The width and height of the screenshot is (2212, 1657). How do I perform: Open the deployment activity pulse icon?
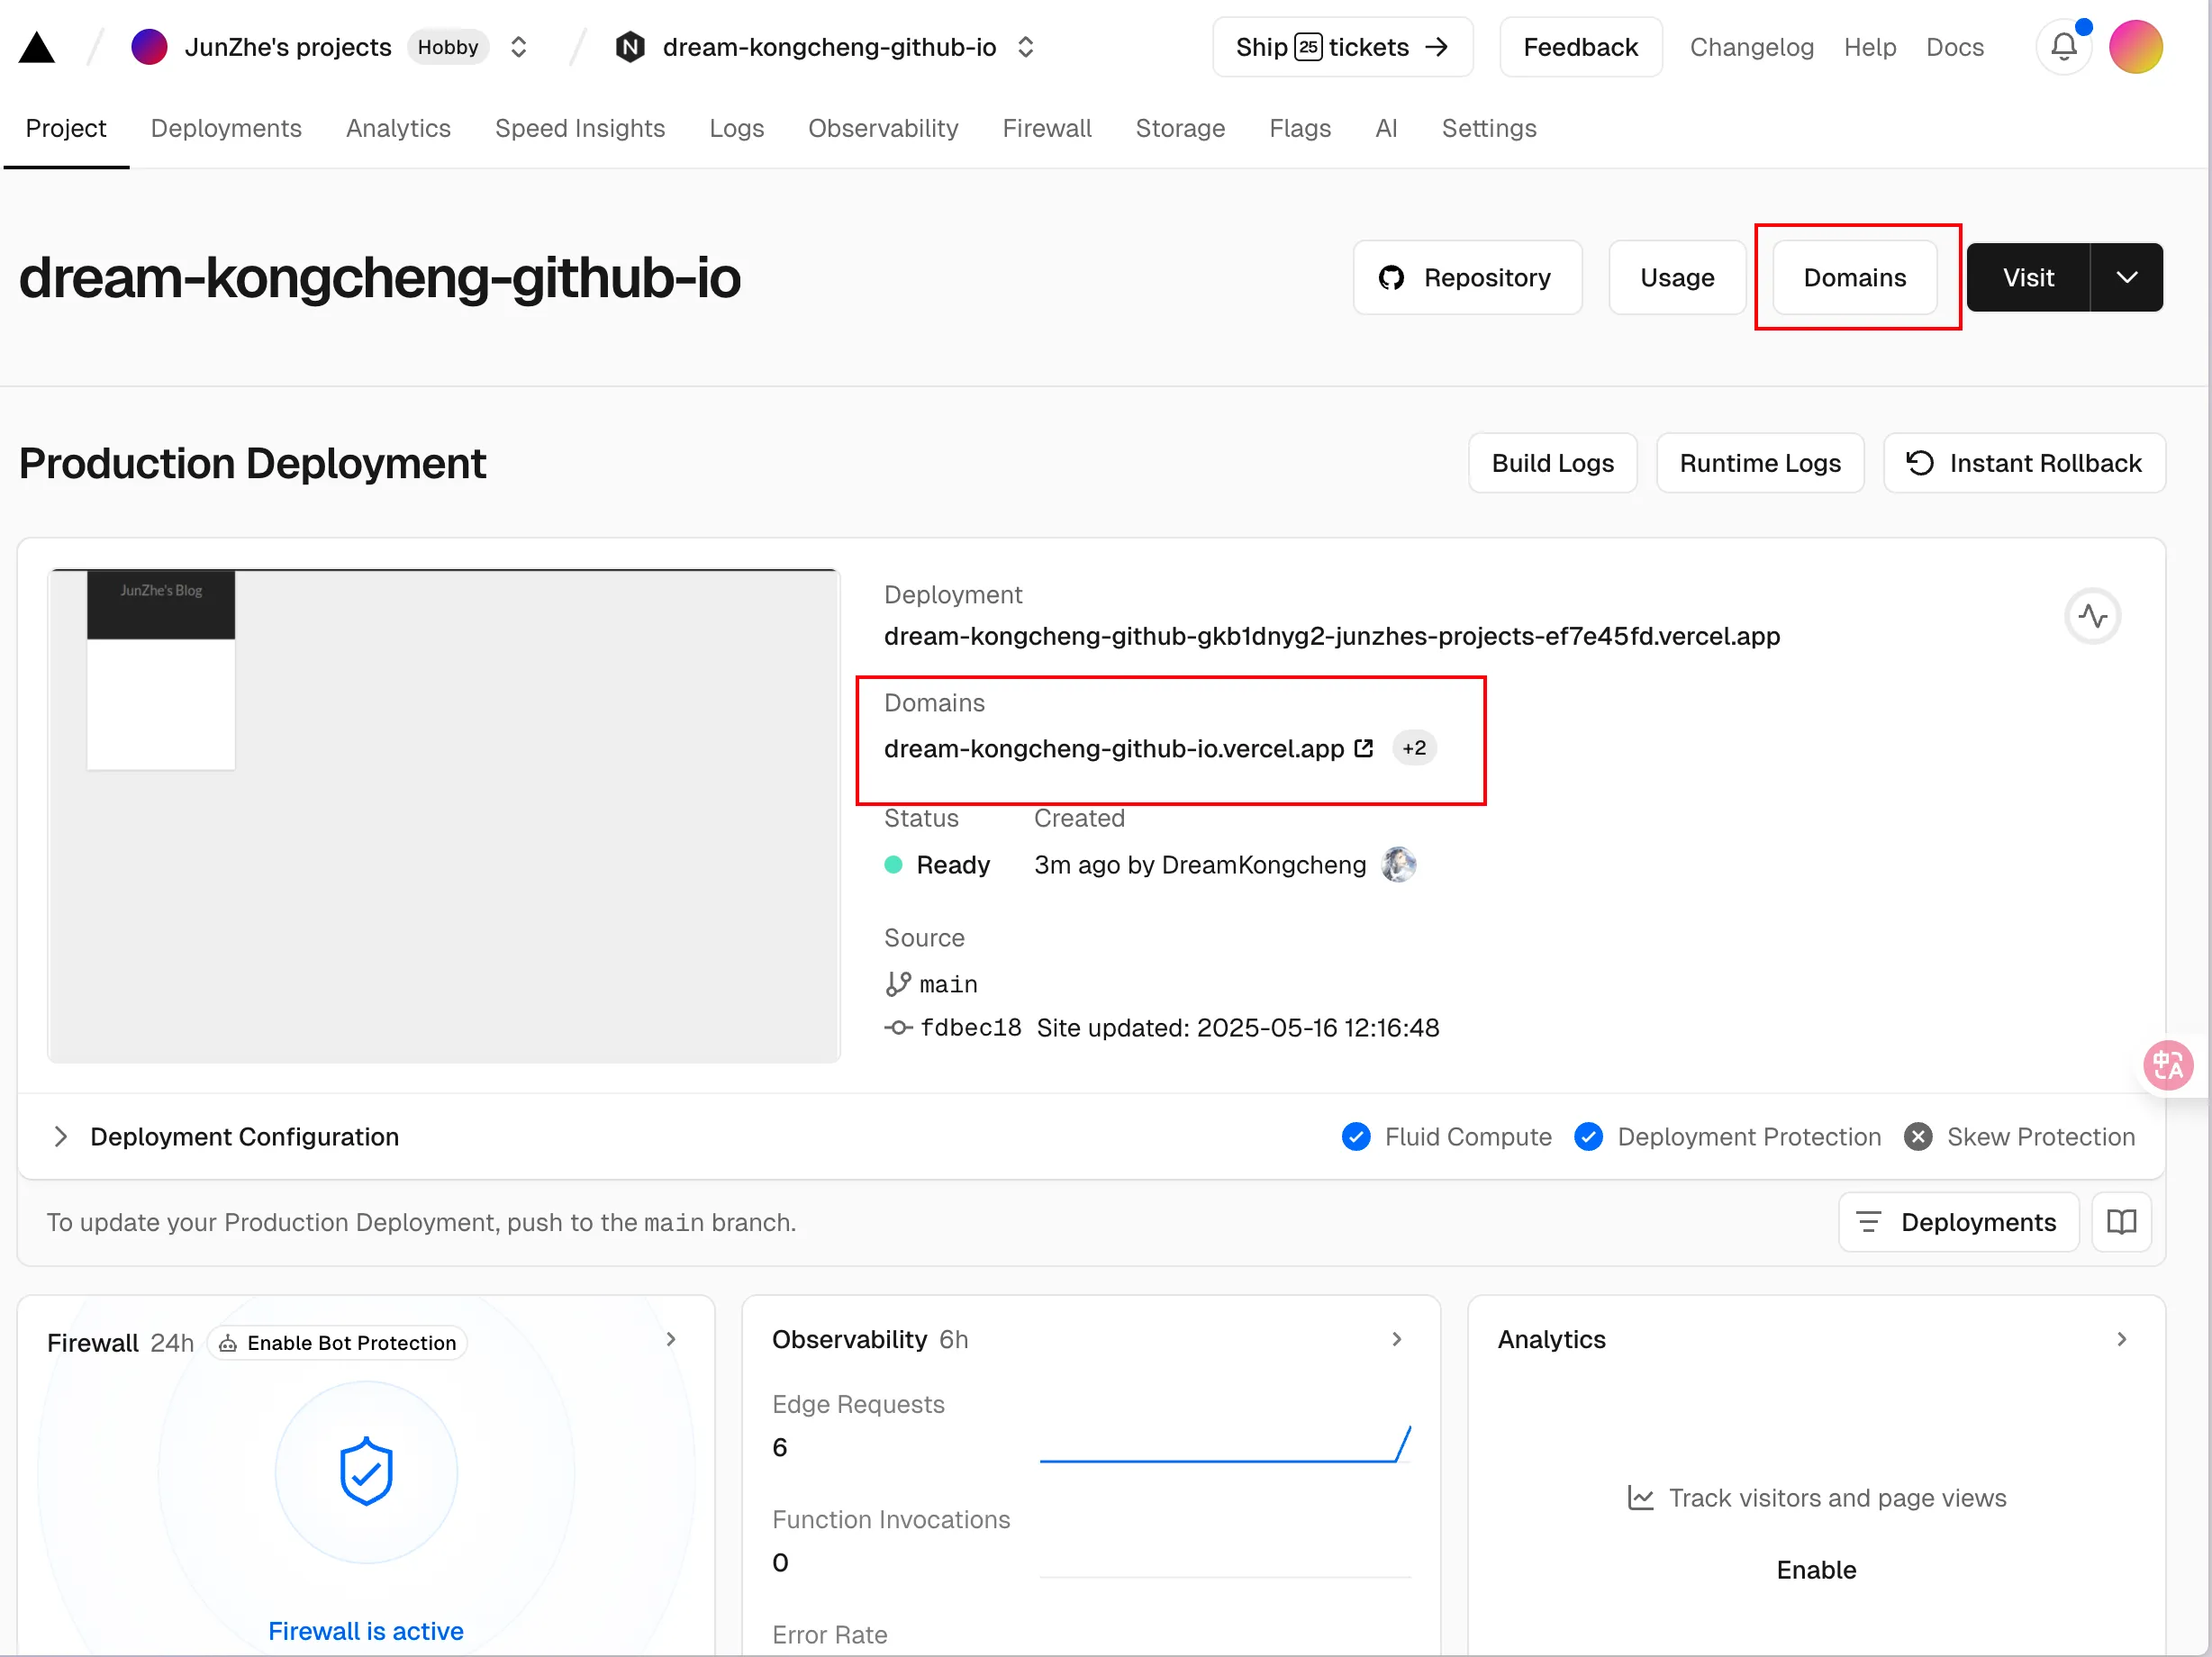point(2092,616)
